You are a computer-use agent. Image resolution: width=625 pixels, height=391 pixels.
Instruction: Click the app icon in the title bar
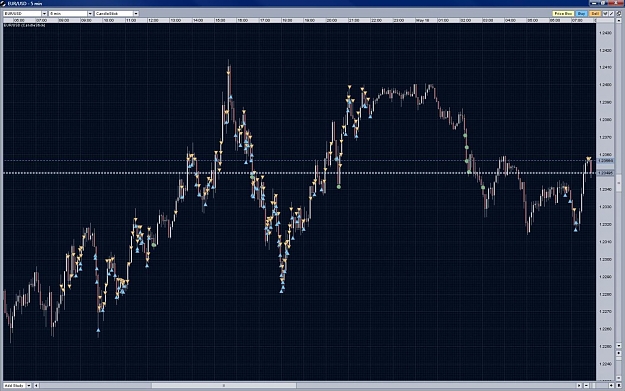pos(3,3)
